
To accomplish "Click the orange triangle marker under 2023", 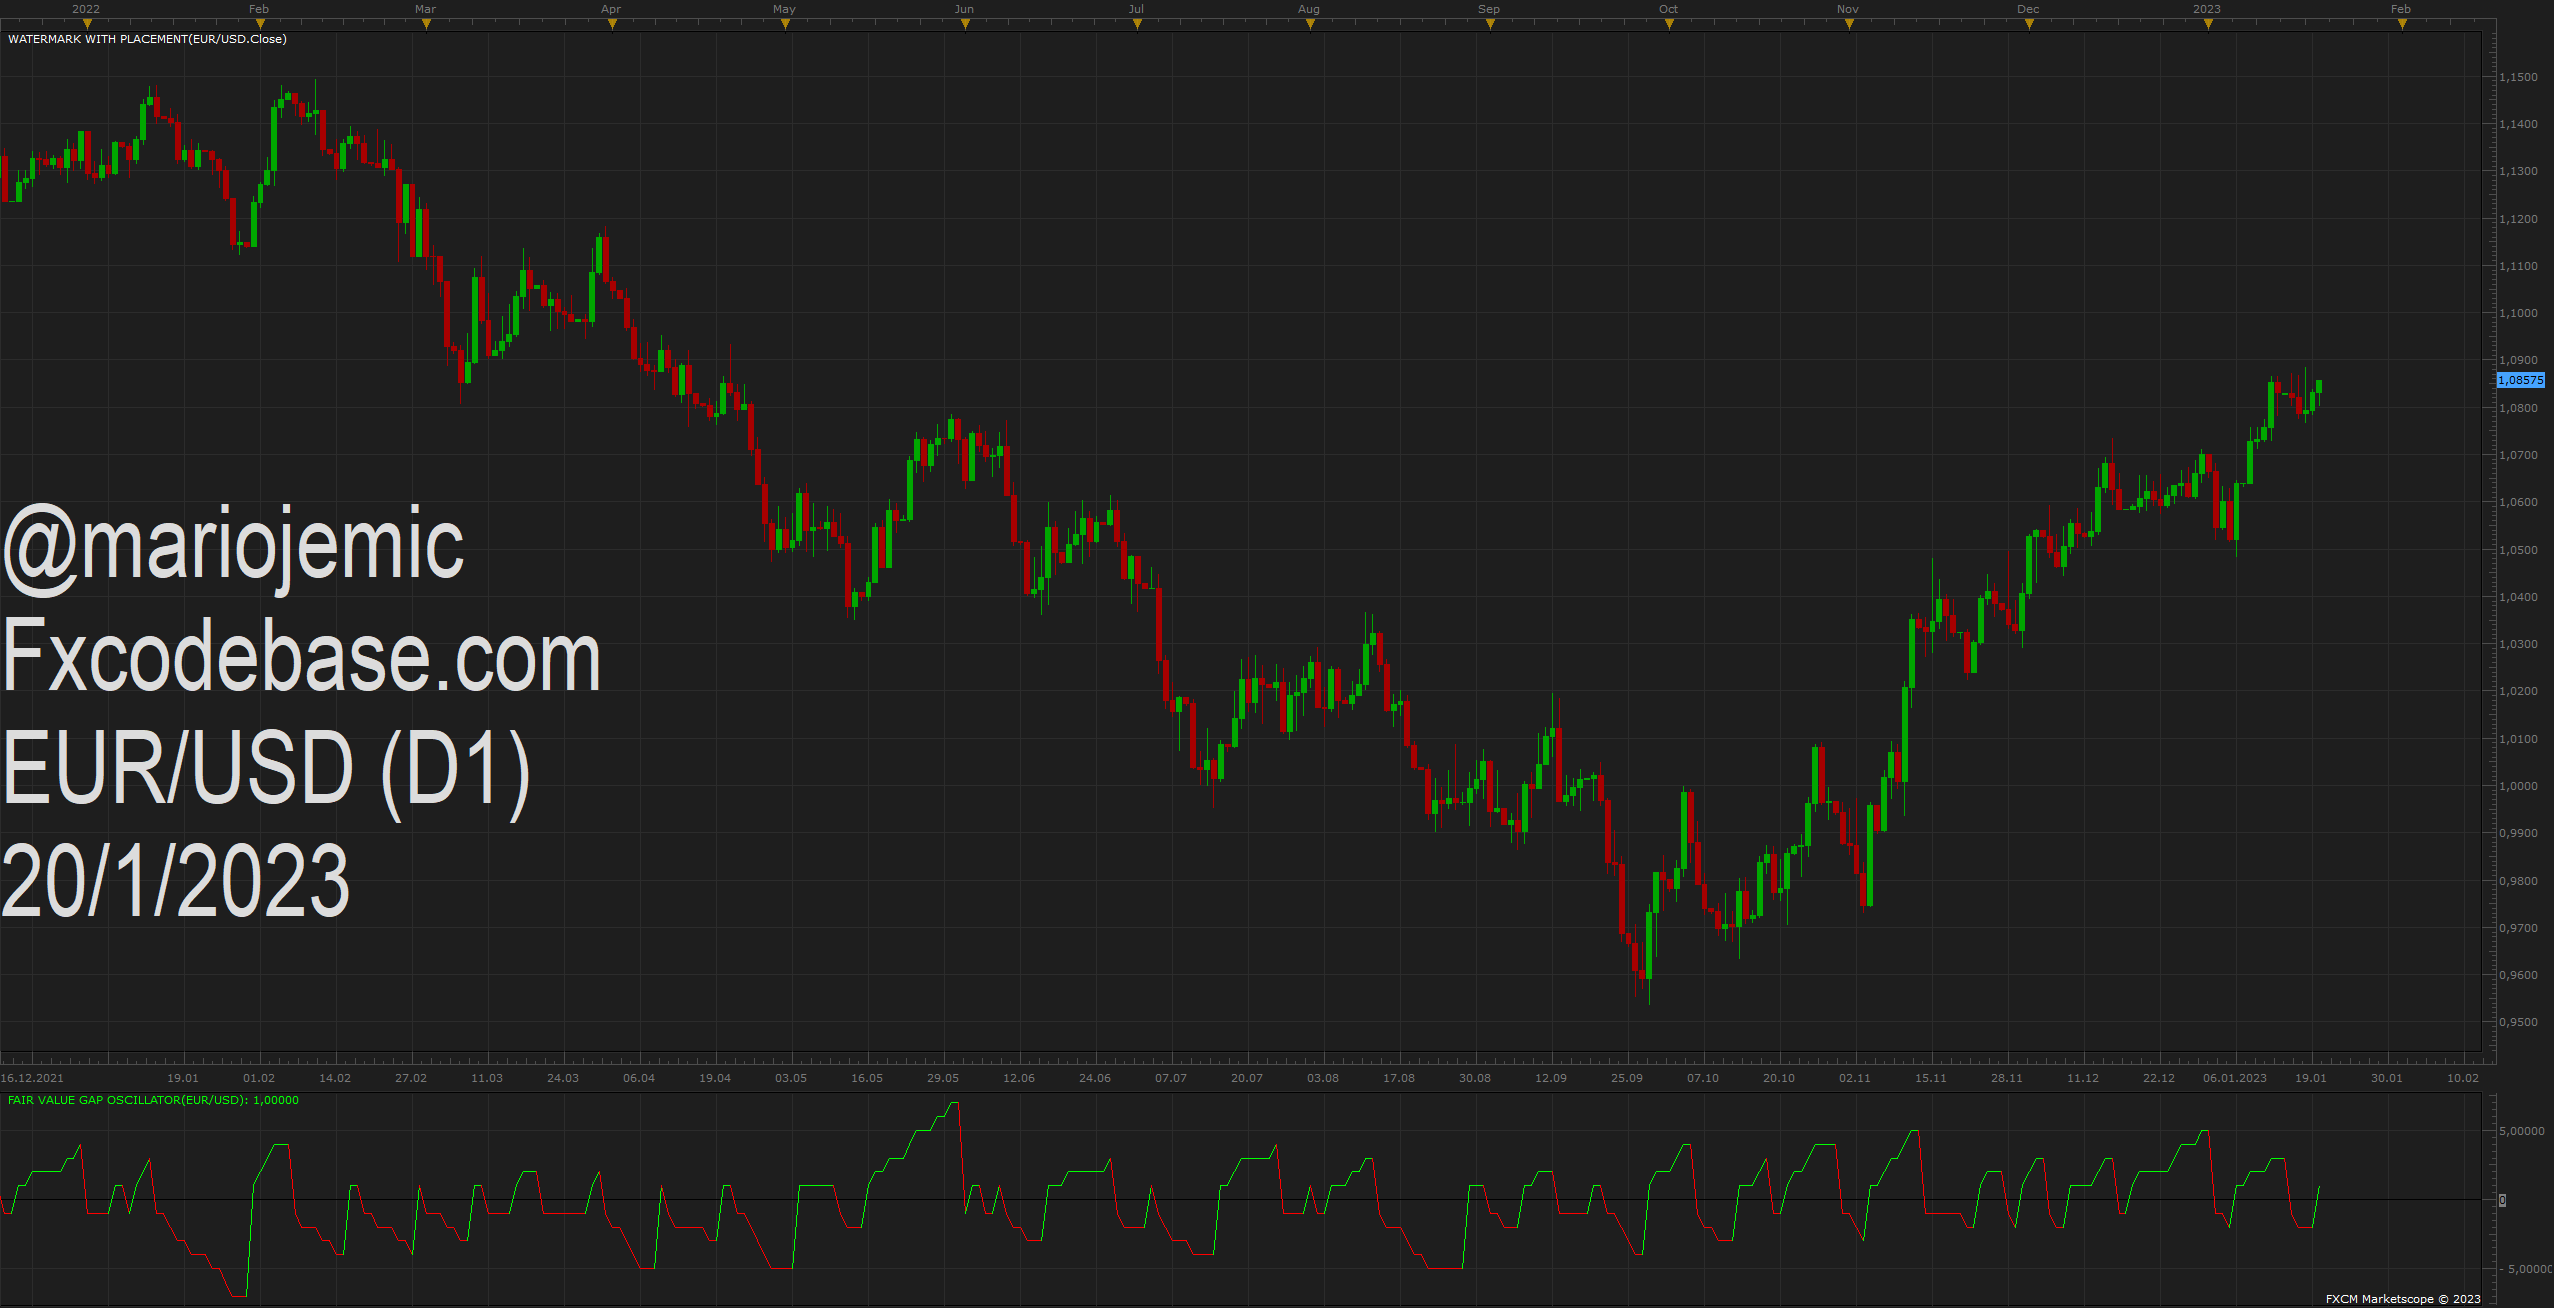I will [x=2208, y=24].
